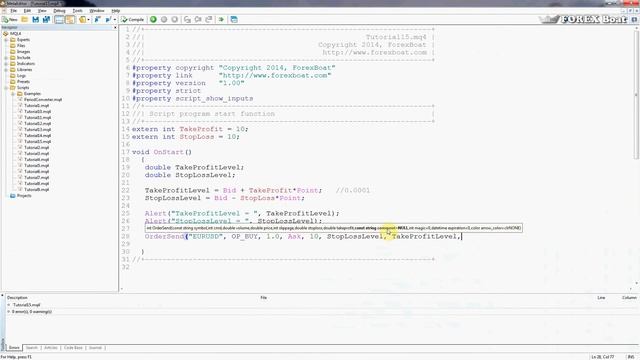
Task: Click the blue terminal icon in toolbar
Action: pos(234,20)
